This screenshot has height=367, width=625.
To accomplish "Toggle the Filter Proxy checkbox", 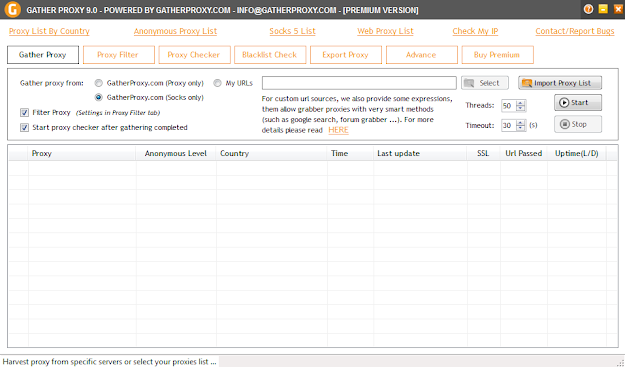I will point(24,113).
